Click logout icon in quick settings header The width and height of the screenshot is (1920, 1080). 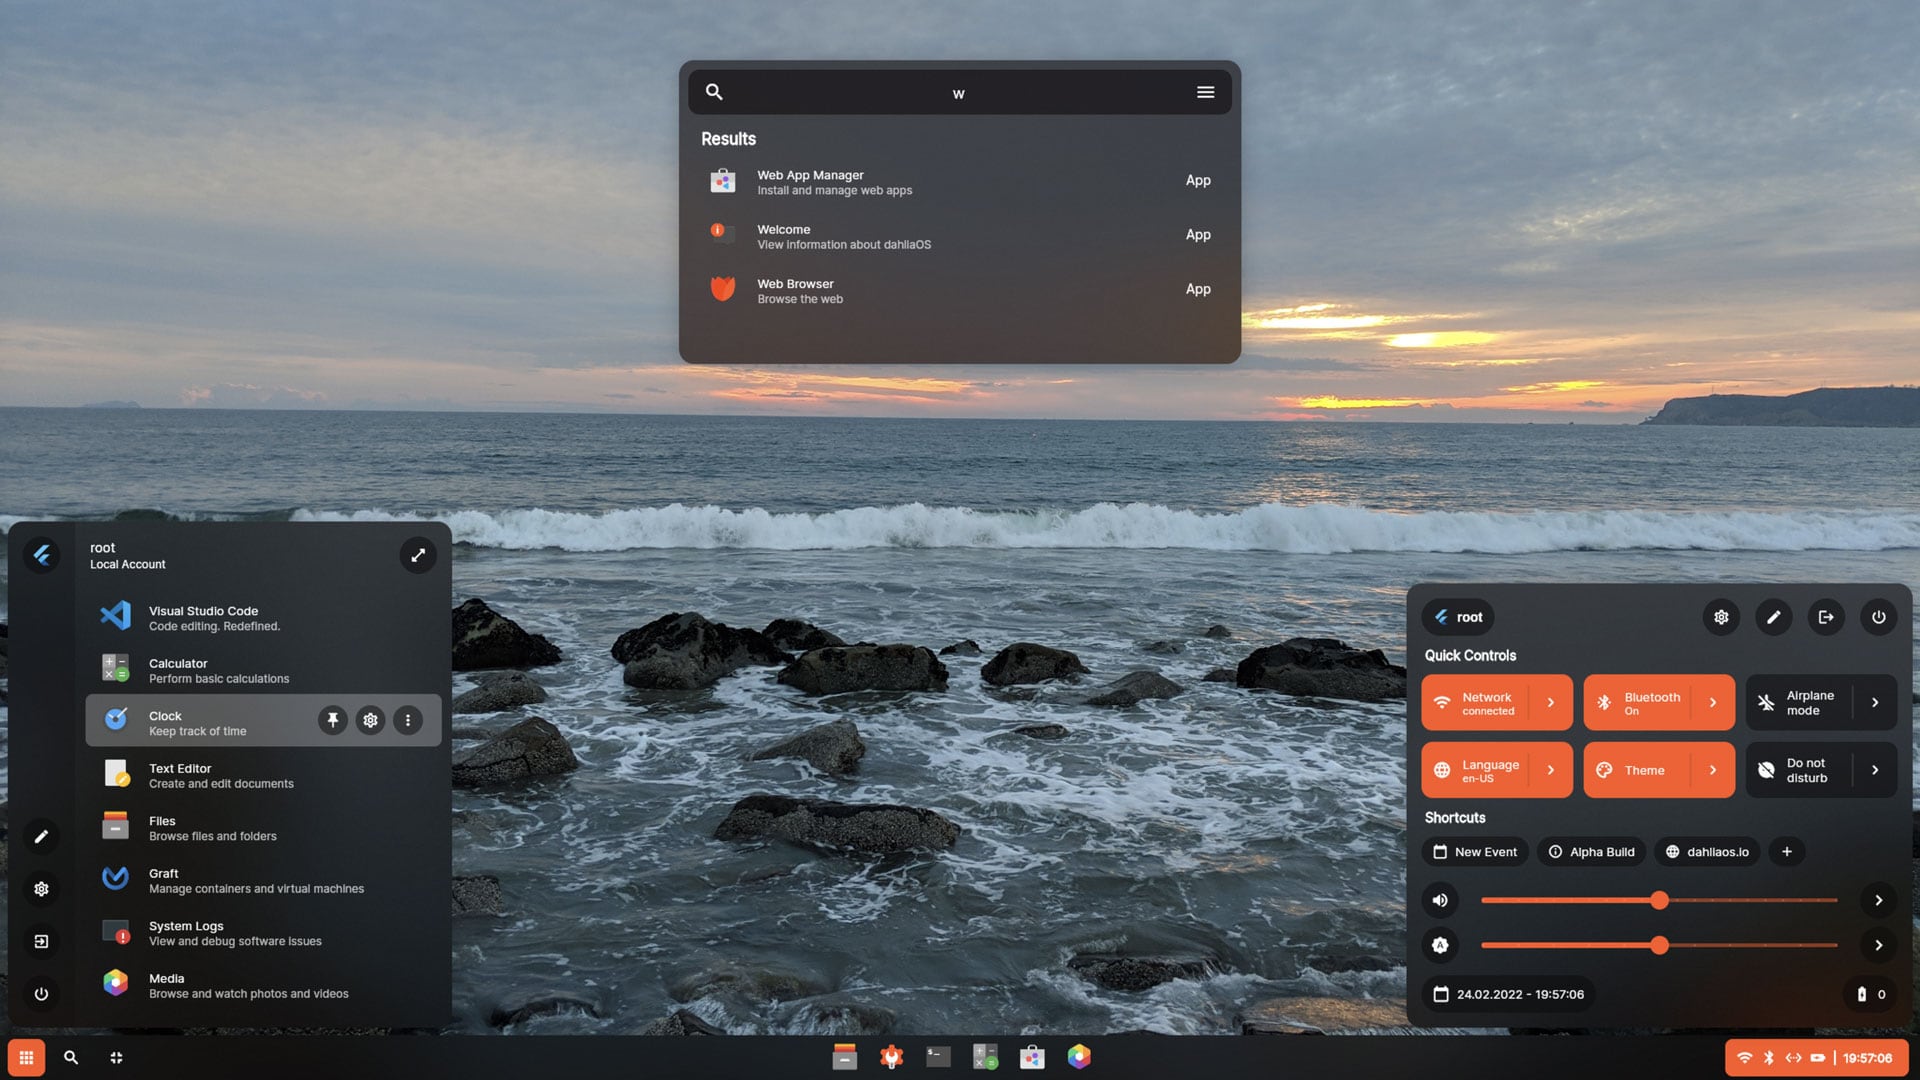coord(1825,617)
